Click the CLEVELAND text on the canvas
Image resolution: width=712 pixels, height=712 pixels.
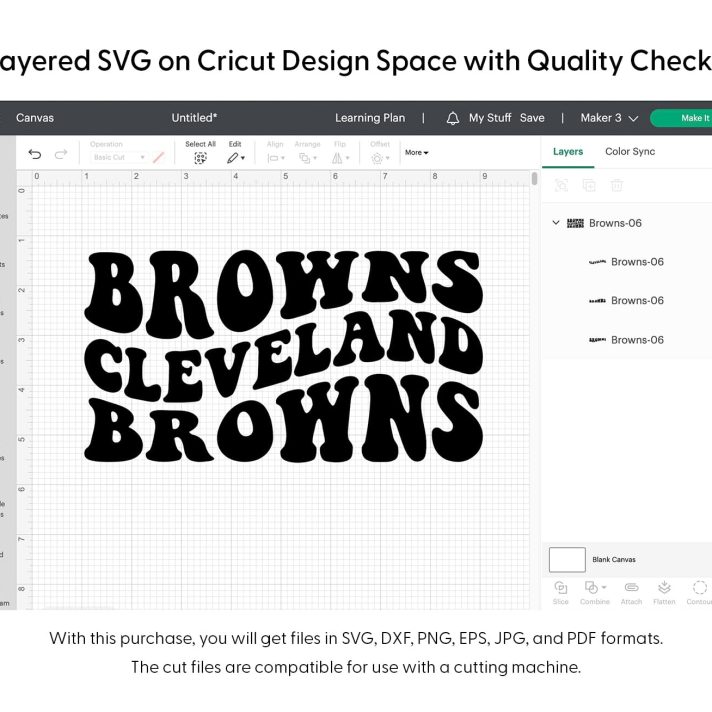point(283,356)
